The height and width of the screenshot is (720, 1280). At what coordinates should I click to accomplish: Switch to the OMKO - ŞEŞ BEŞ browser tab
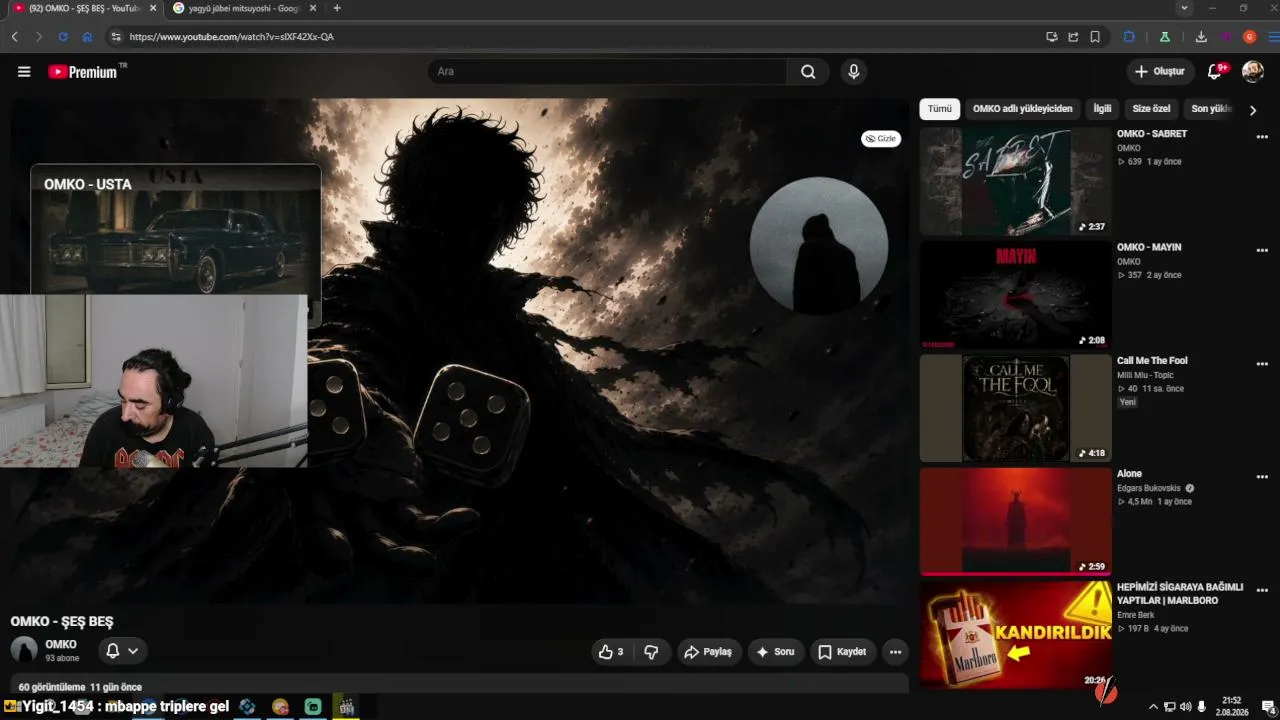tap(84, 8)
